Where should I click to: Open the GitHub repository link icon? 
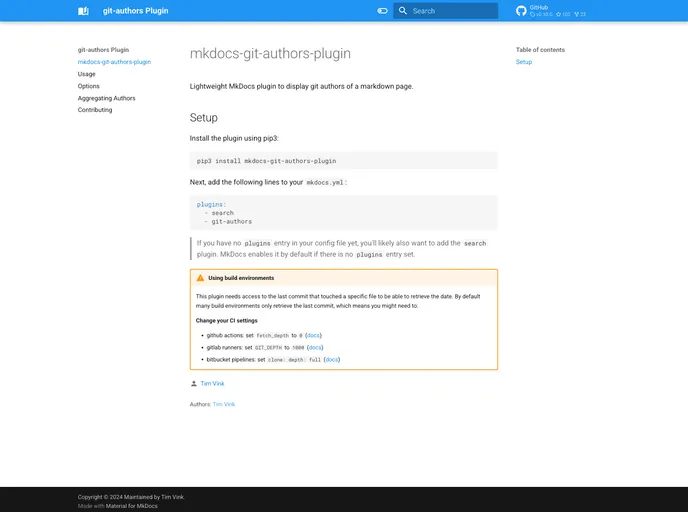[x=521, y=11]
